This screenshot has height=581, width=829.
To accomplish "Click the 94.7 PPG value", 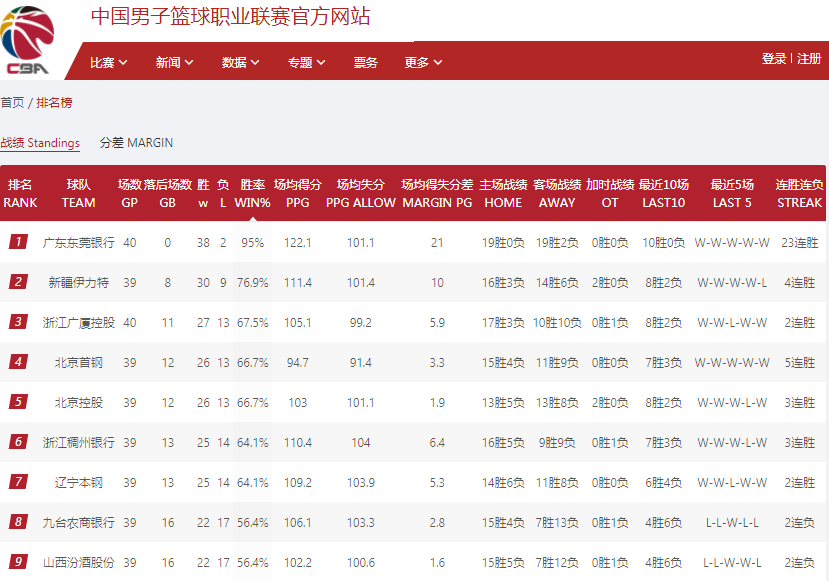I will tap(298, 363).
